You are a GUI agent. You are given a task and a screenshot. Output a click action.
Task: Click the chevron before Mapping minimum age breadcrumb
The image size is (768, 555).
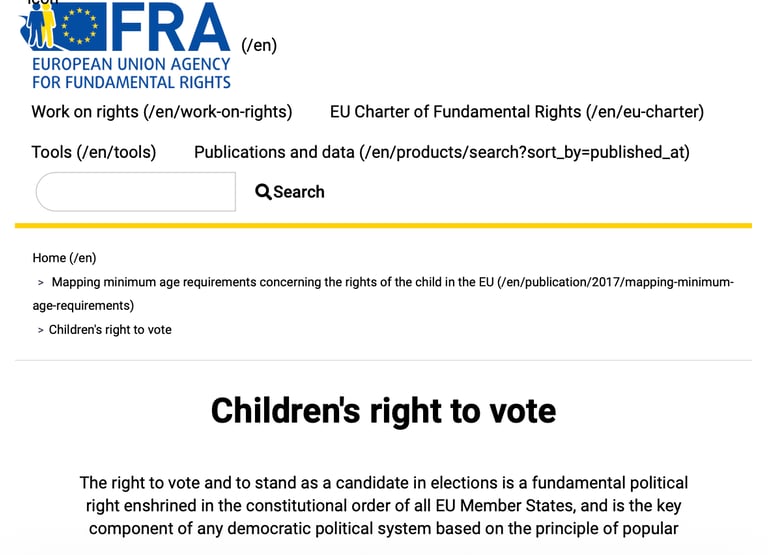(40, 283)
